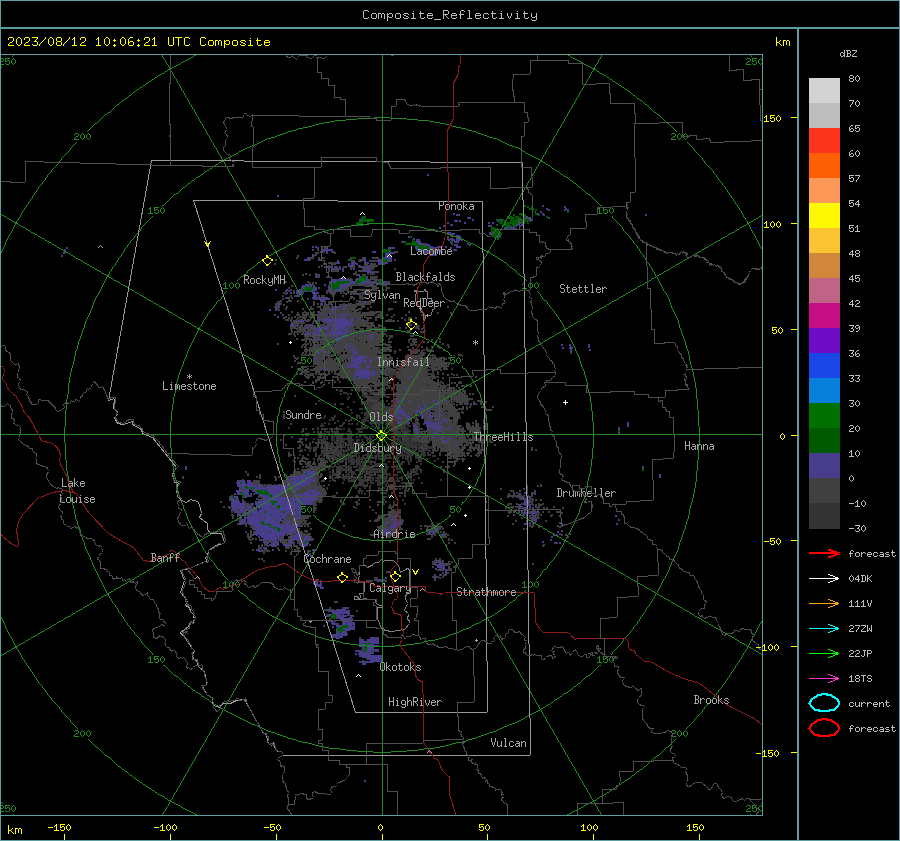Click the orange 111V arrow icon
Screen dimensions: 900x841
click(x=824, y=603)
